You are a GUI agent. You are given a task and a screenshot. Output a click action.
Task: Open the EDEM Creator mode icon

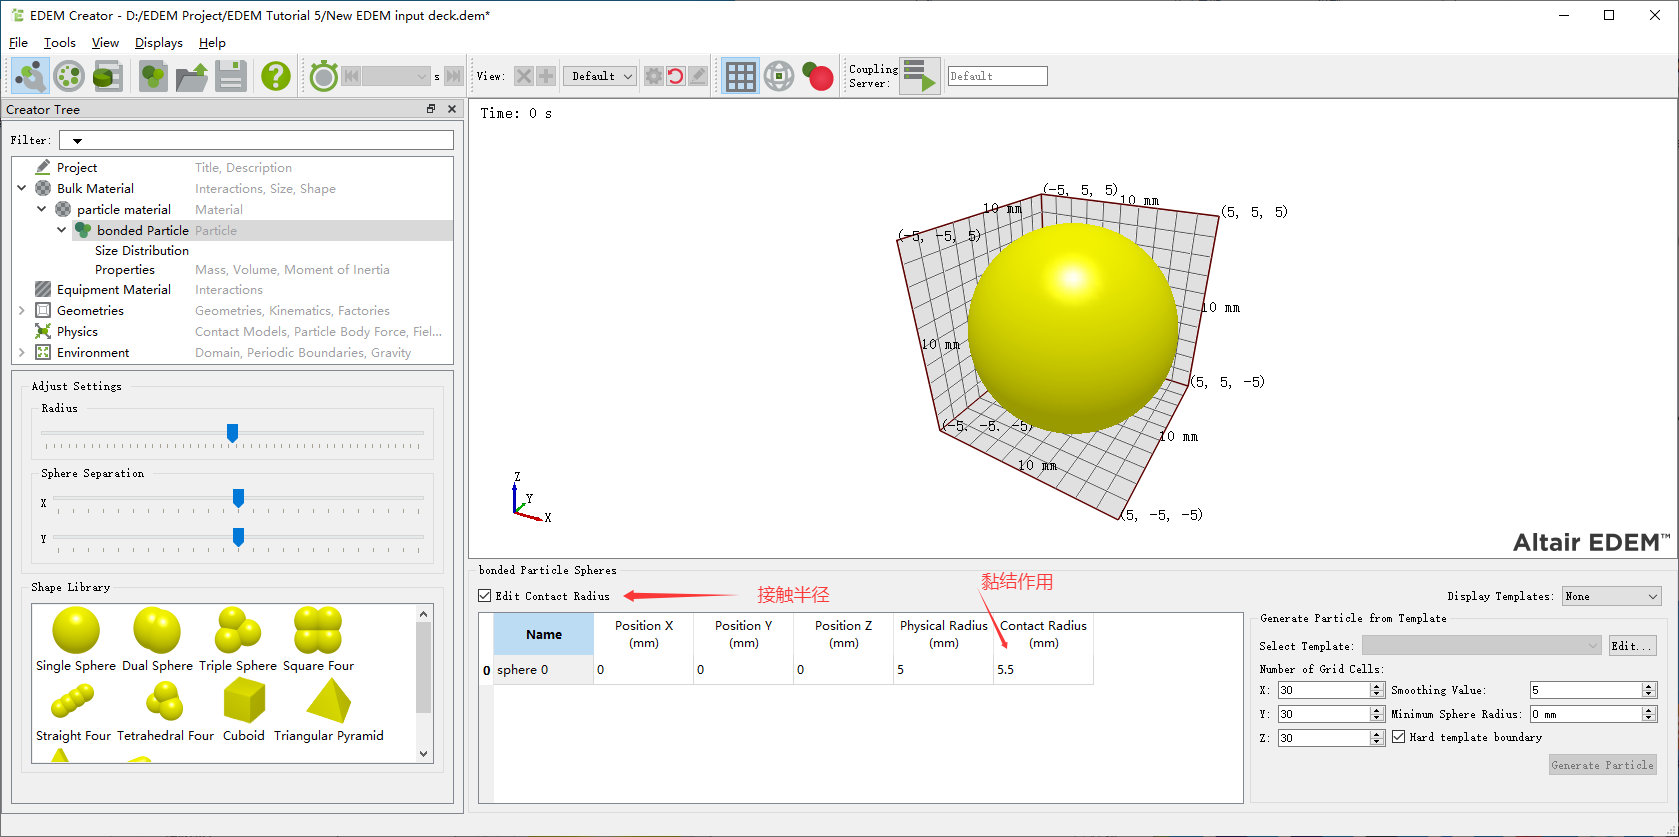coord(30,76)
